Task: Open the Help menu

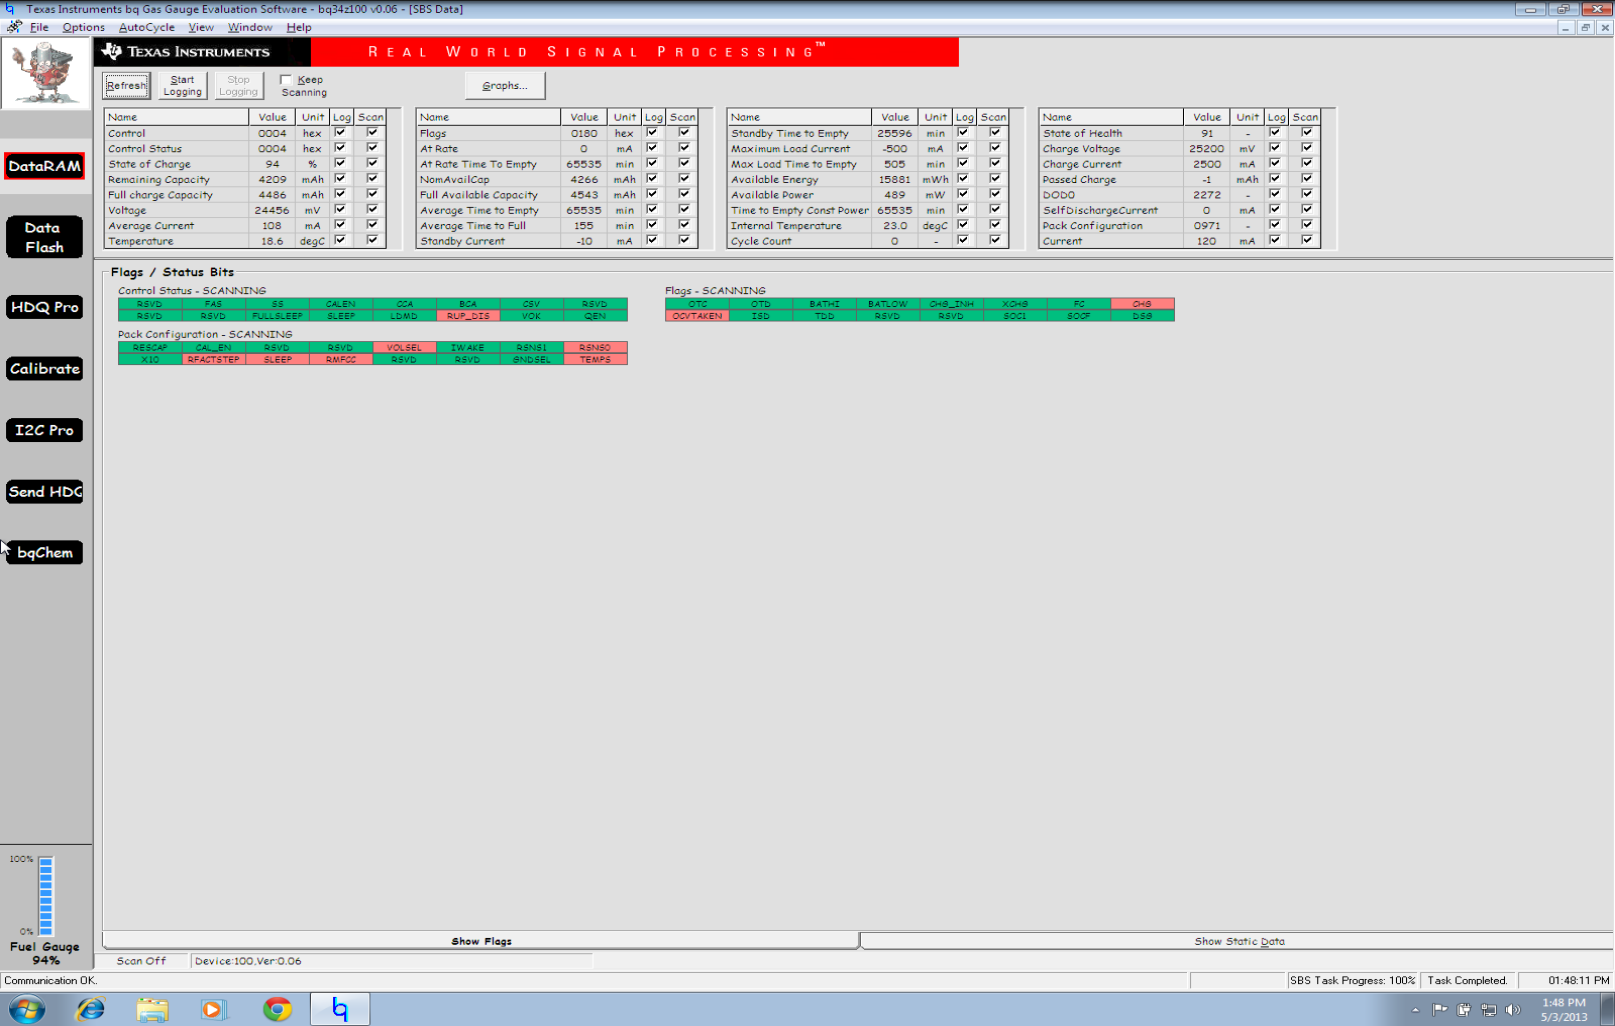Action: coord(299,27)
